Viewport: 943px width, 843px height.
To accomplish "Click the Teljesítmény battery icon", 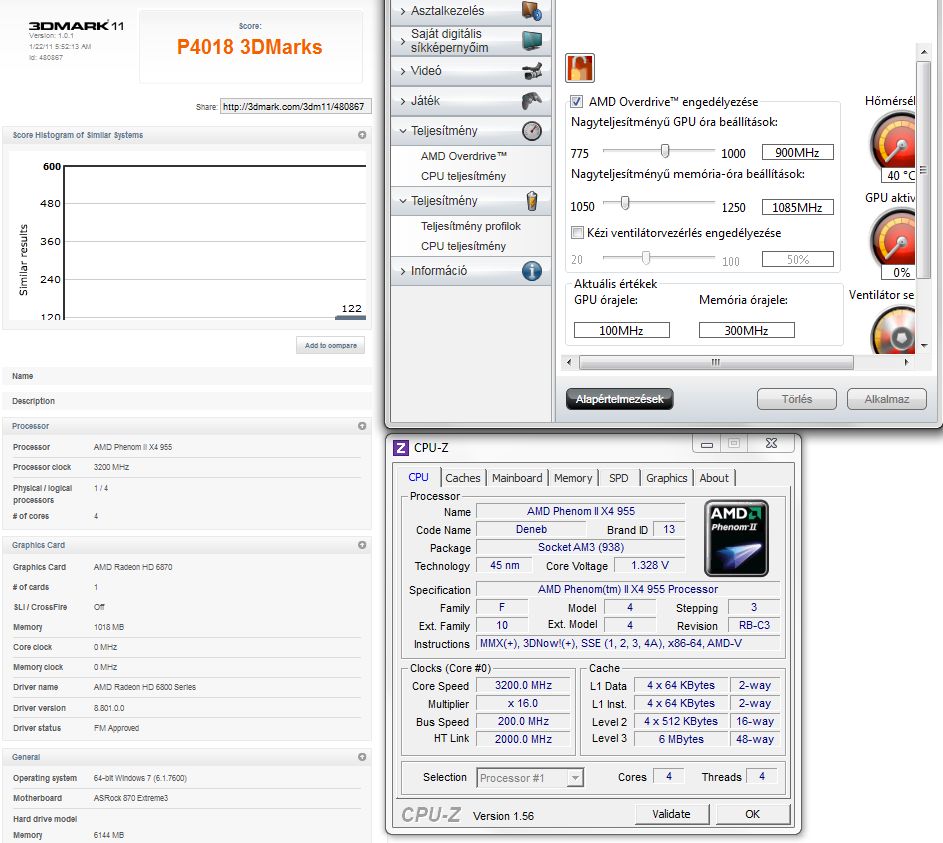I will 532,200.
